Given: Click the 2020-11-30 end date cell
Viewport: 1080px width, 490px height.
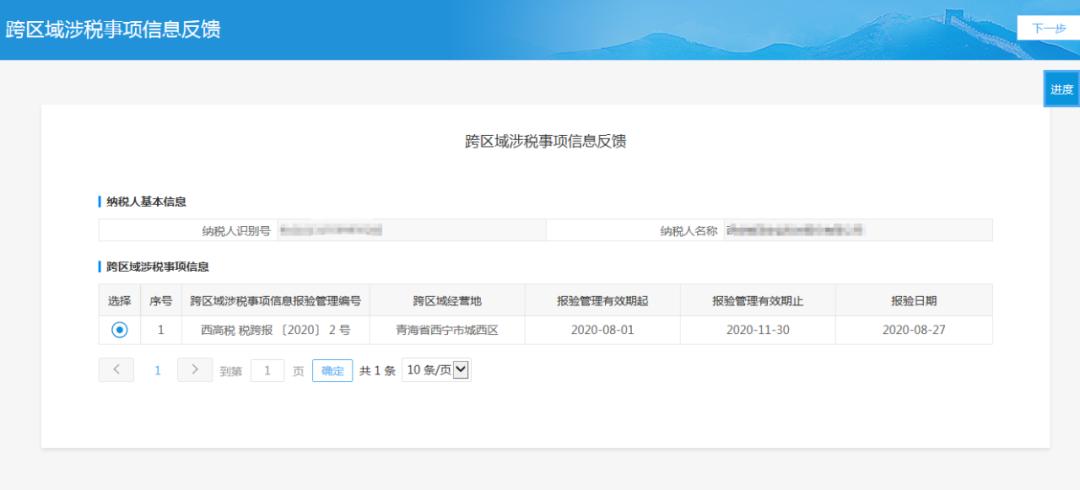Looking at the screenshot, I should point(757,330).
